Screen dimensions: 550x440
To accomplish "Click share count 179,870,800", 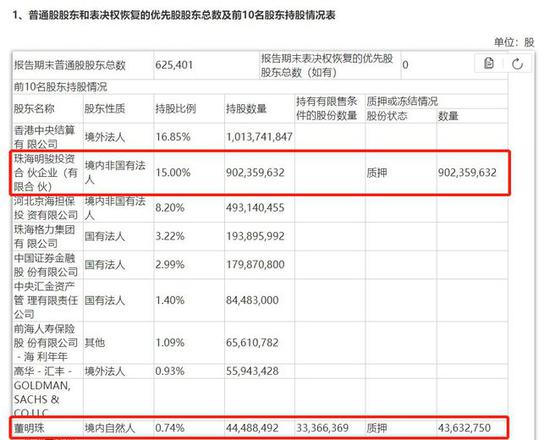I will 255,265.
